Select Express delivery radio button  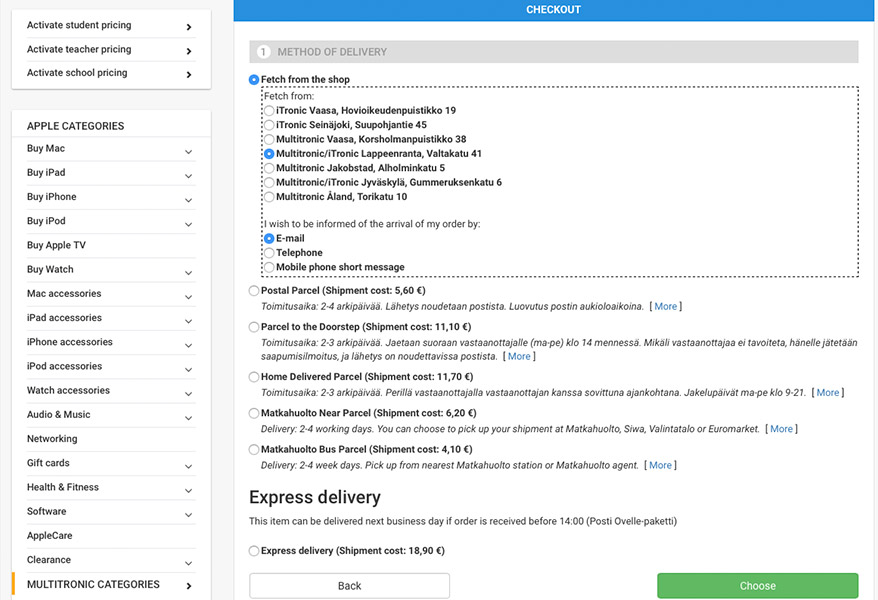[254, 551]
